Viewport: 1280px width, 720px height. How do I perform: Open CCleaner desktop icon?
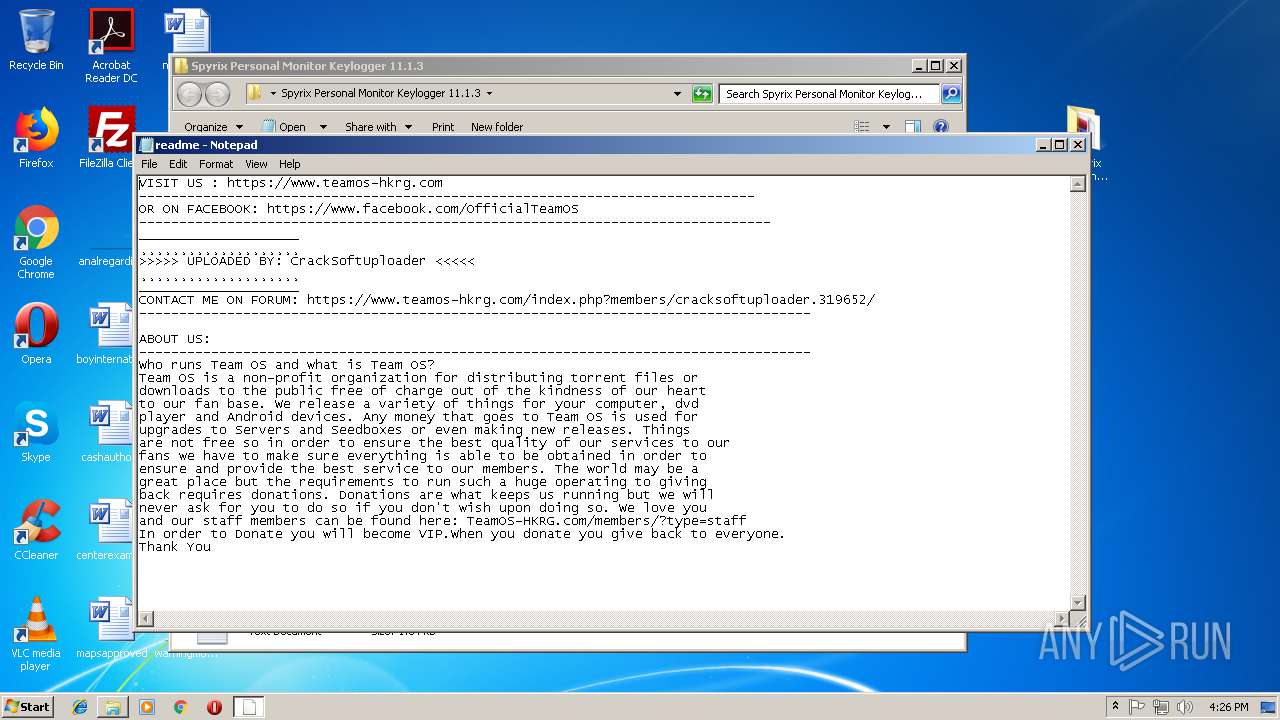[x=36, y=530]
